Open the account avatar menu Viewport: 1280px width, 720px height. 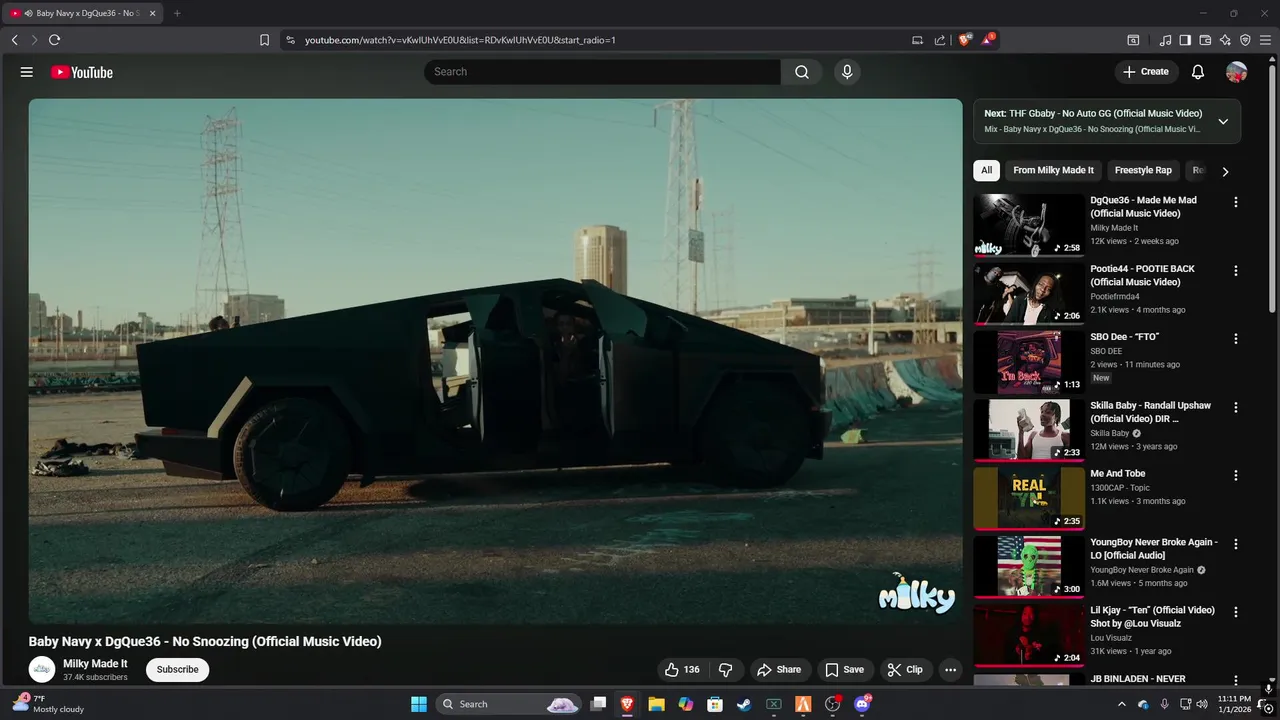click(1237, 72)
